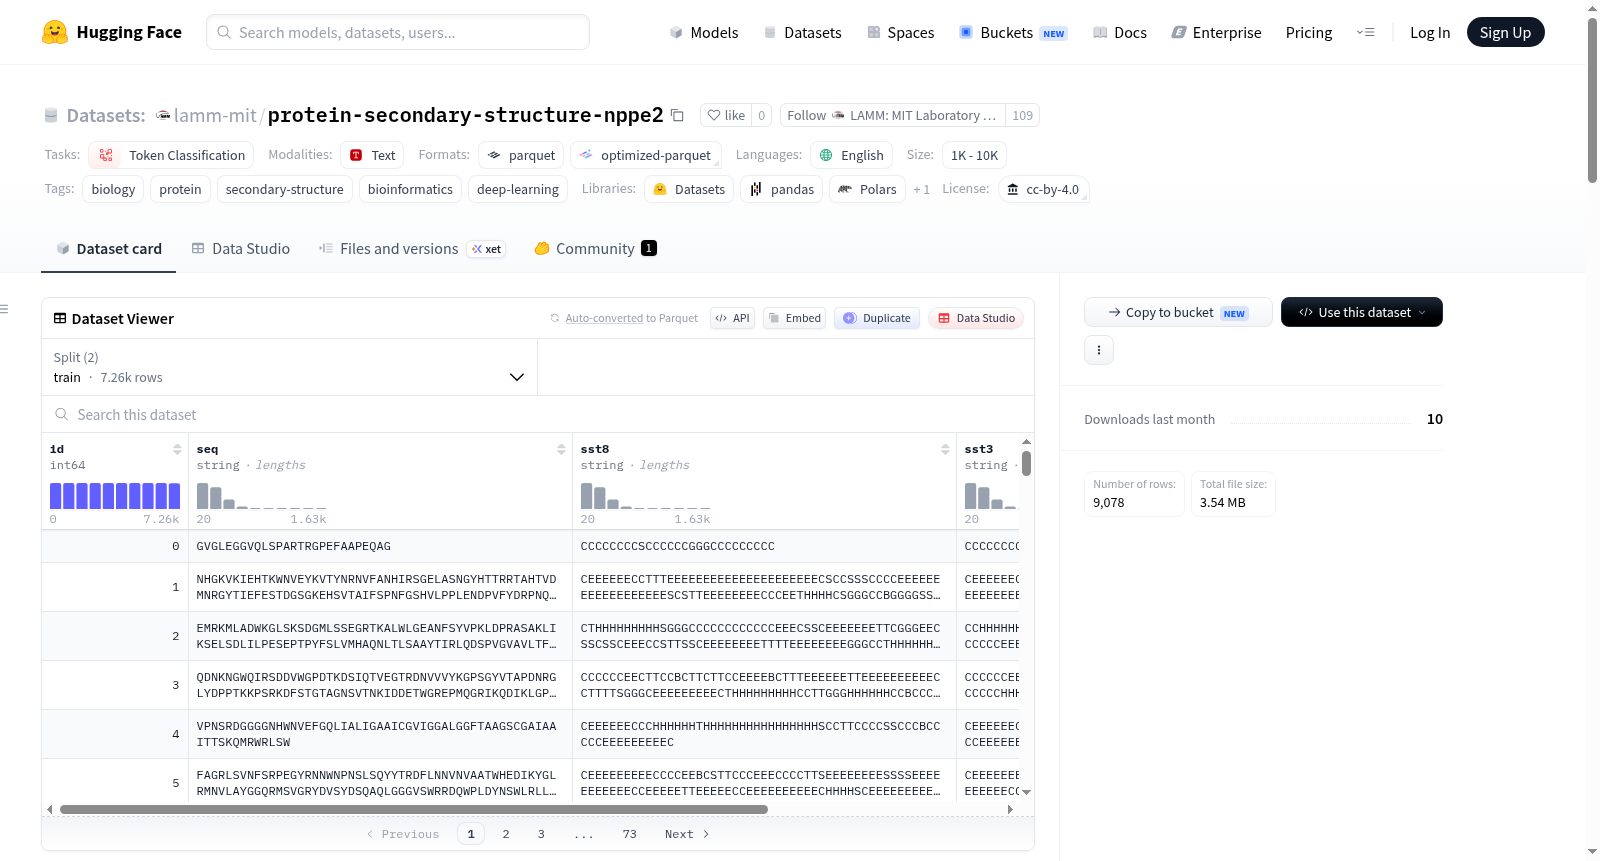Viewport: 1600px width, 861px height.
Task: Click the magnifier icon in the site search
Action: [224, 32]
